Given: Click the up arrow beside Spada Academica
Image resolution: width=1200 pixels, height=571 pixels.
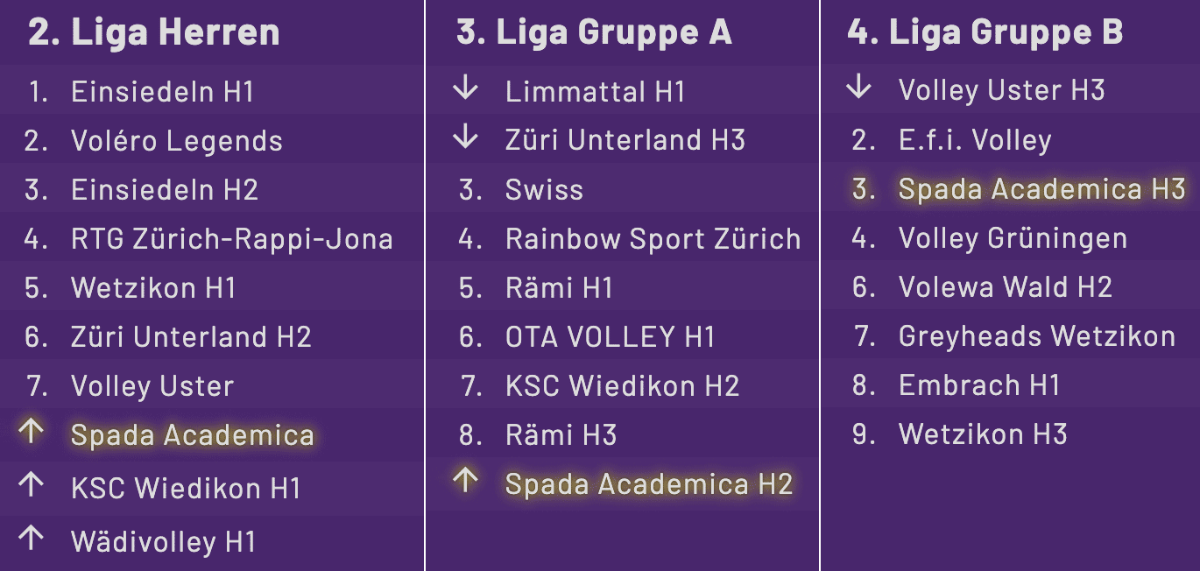Looking at the screenshot, I should click(x=32, y=432).
